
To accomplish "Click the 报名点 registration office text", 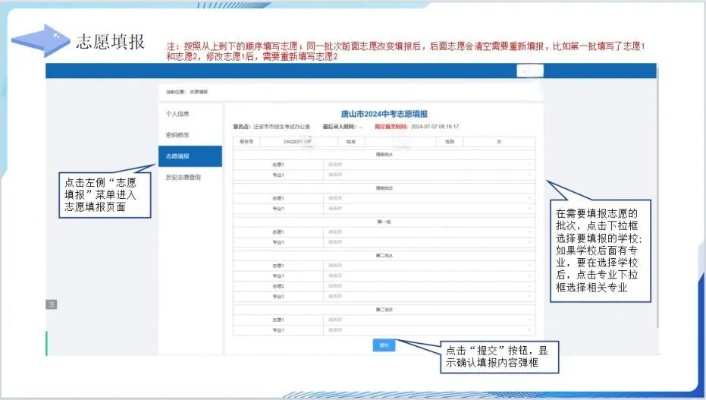I will 272,127.
